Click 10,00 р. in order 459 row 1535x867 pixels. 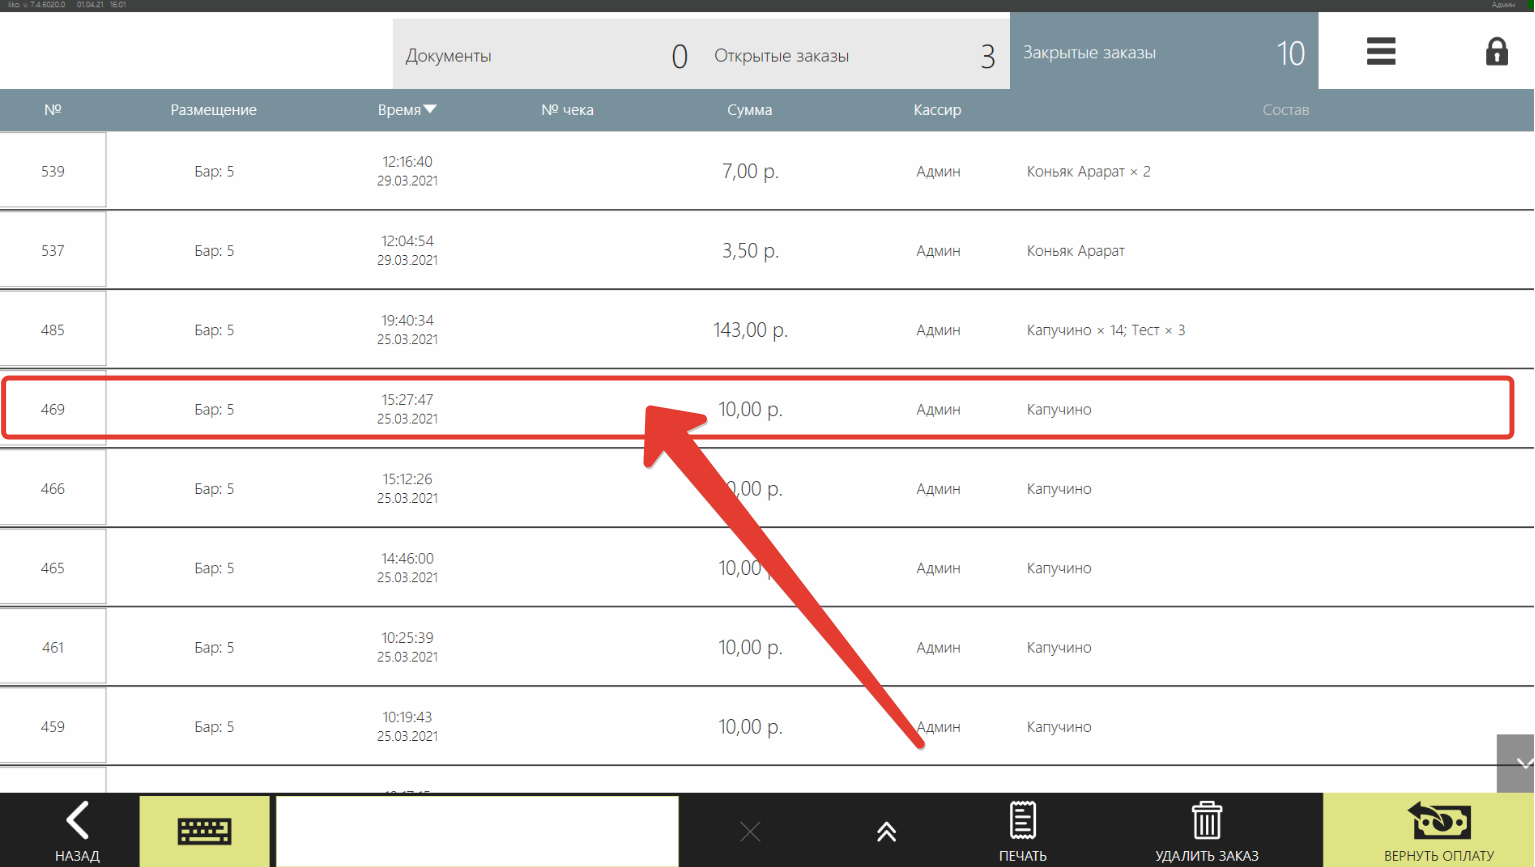(x=750, y=726)
